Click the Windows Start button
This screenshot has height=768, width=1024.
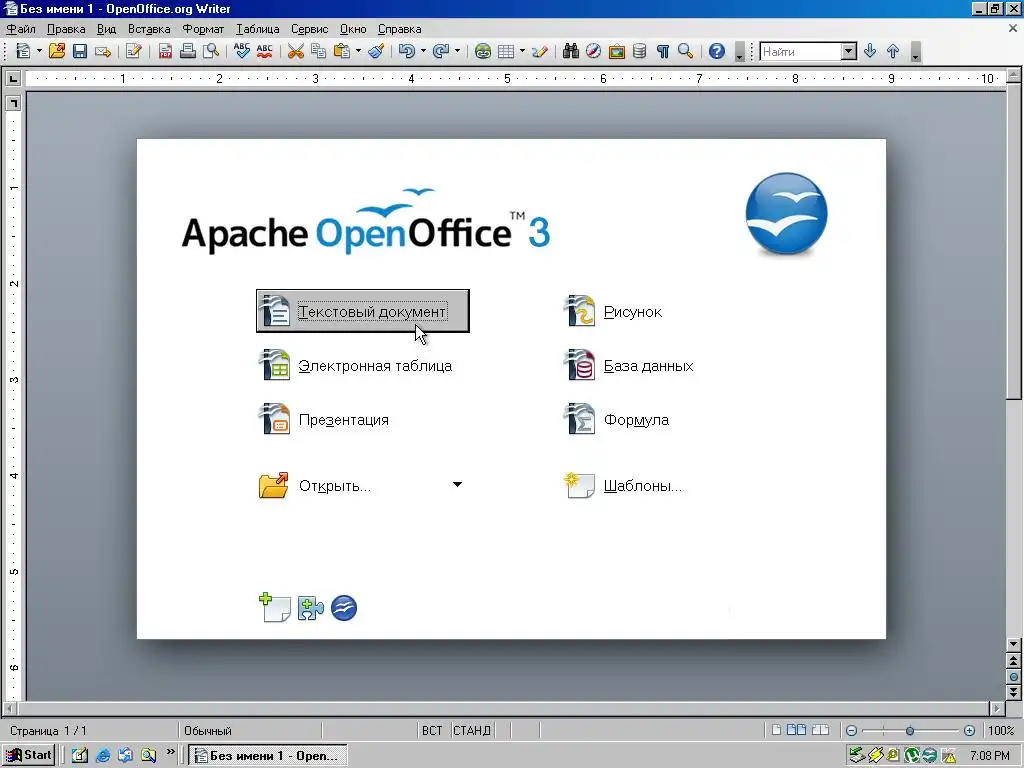(x=28, y=755)
